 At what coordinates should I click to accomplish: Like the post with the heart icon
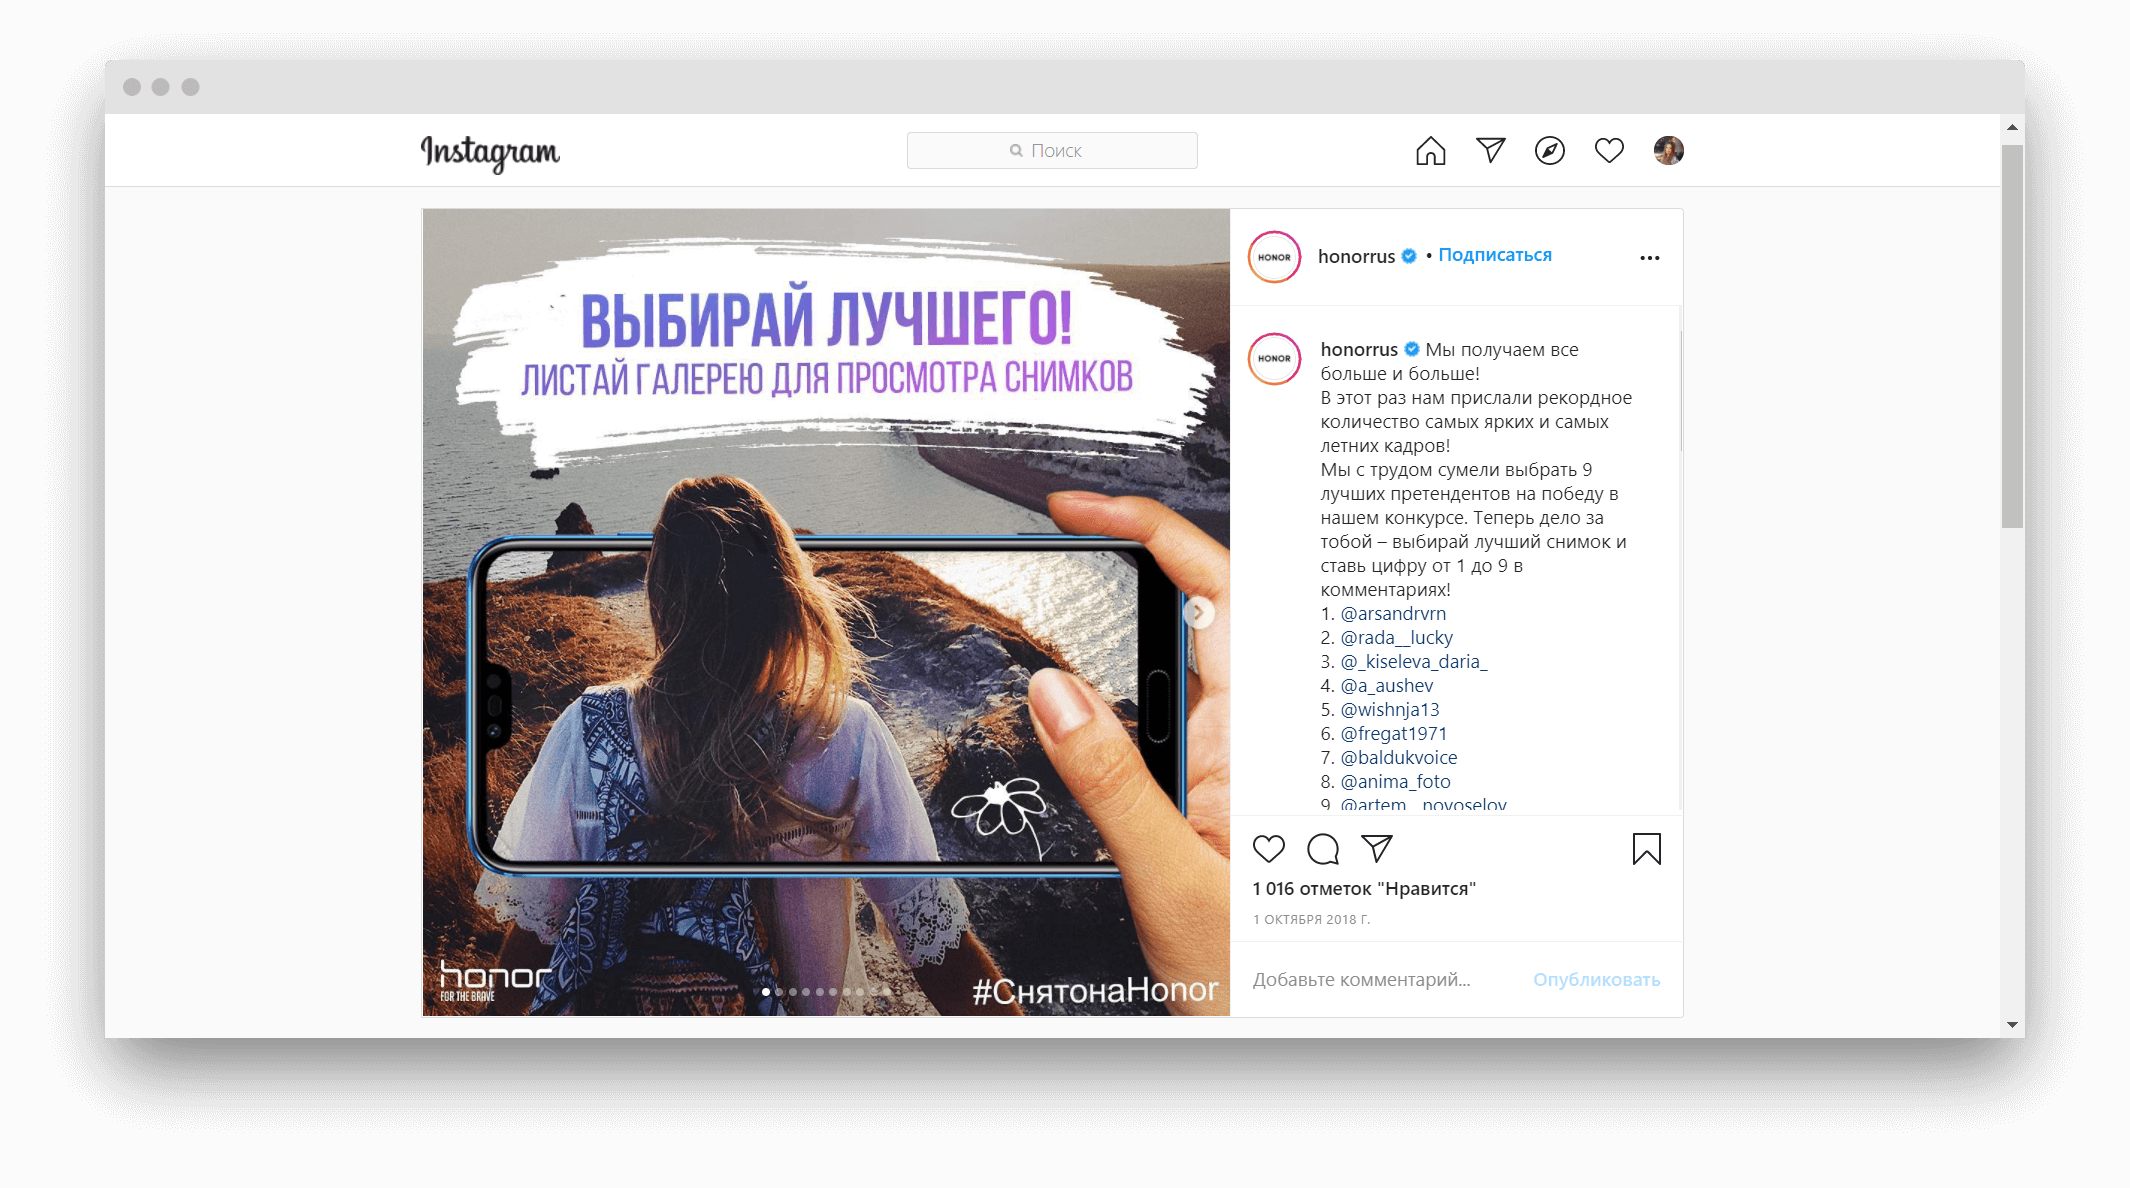pos(1268,849)
